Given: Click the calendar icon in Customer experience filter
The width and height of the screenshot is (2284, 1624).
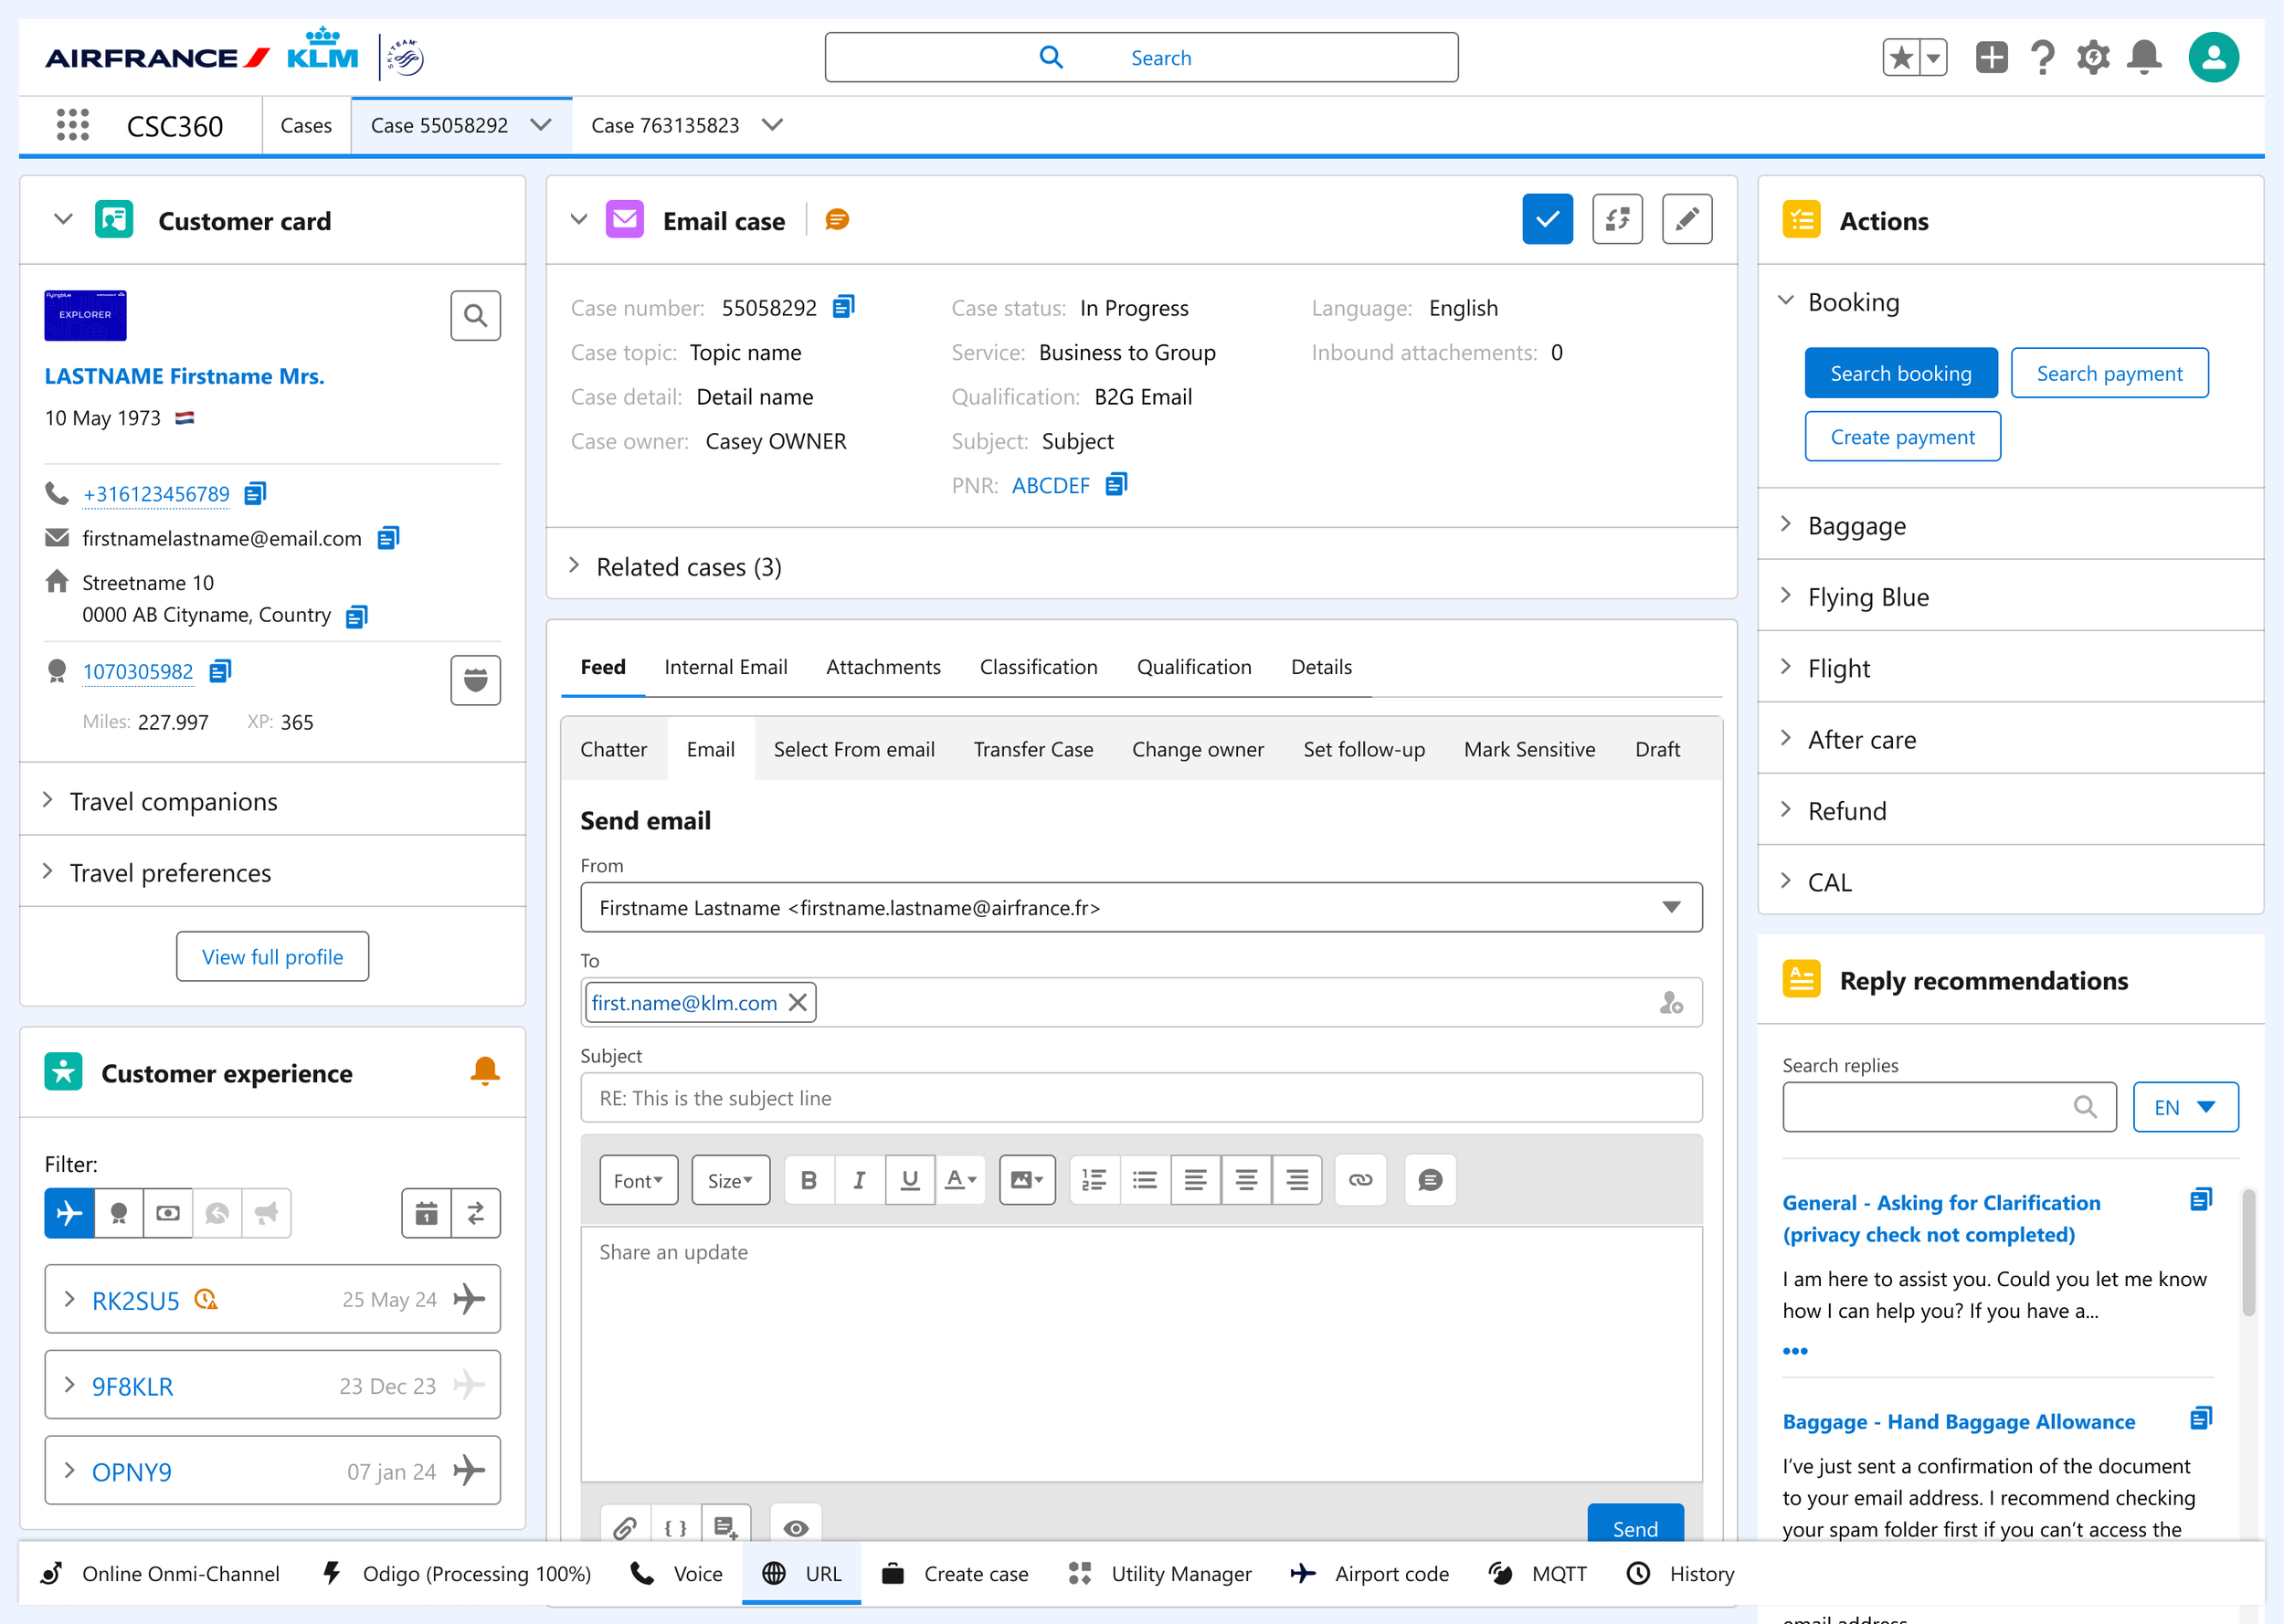Looking at the screenshot, I should coord(426,1213).
